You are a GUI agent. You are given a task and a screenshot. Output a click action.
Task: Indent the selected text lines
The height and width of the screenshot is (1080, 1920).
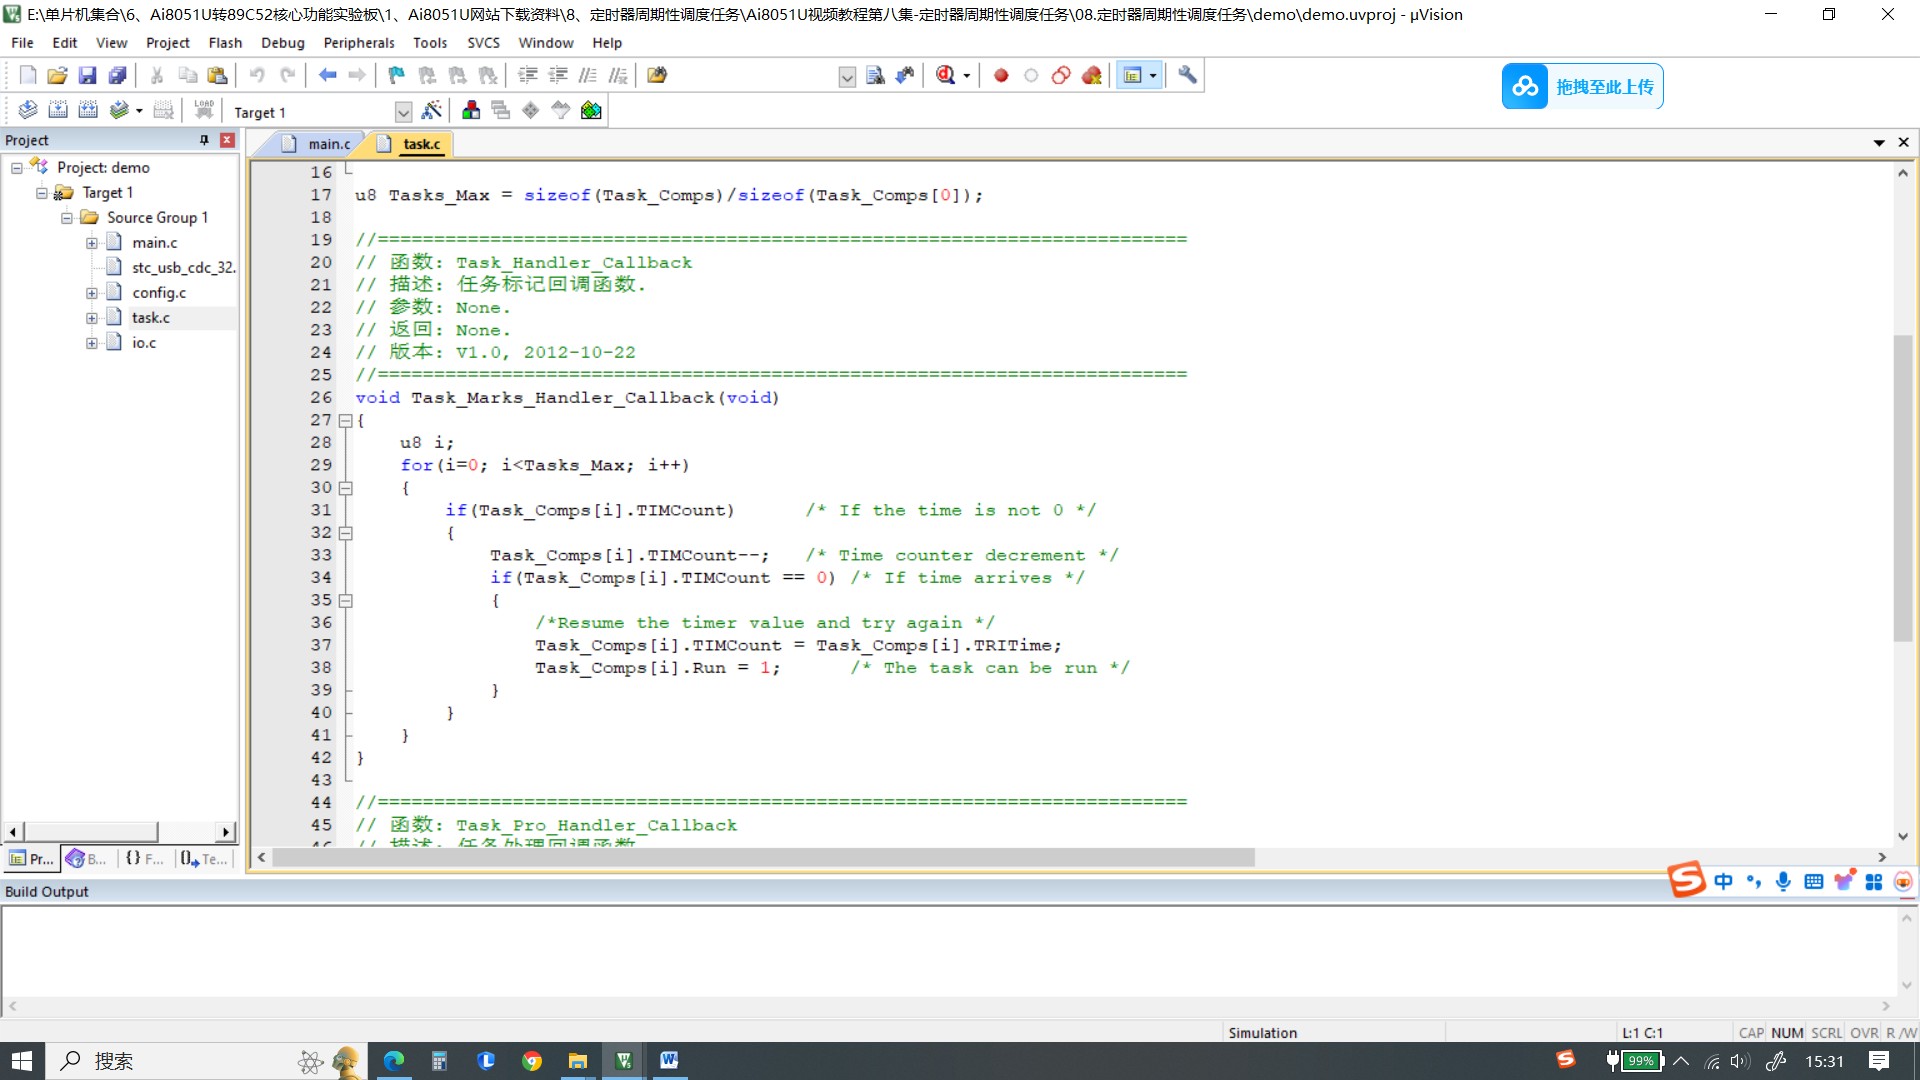528,75
